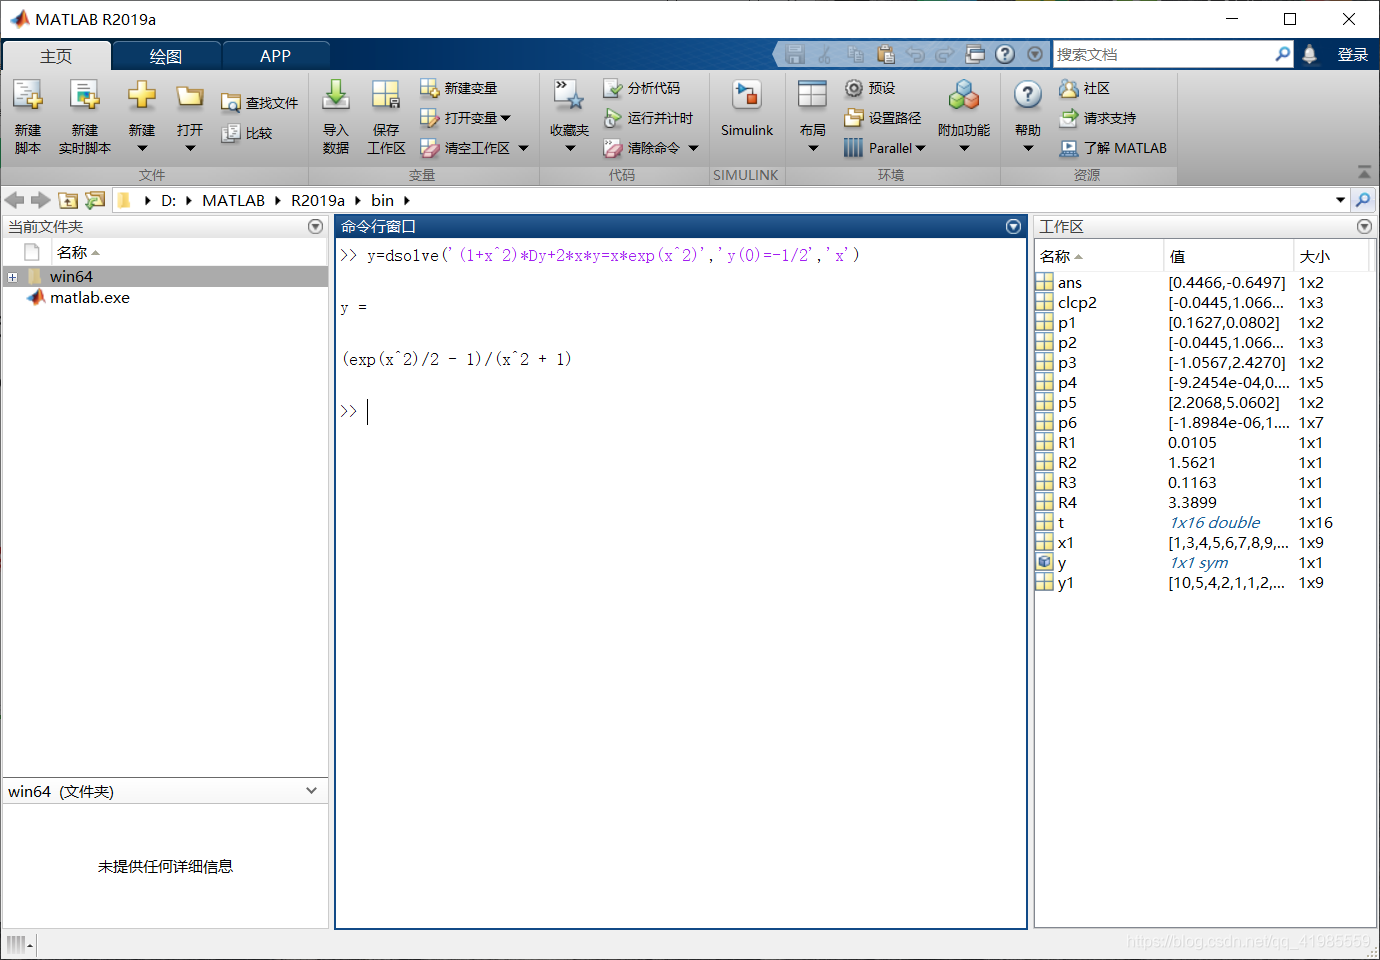The width and height of the screenshot is (1380, 960).
Task: Switch to the Plots (绘图) tab
Action: 166,56
